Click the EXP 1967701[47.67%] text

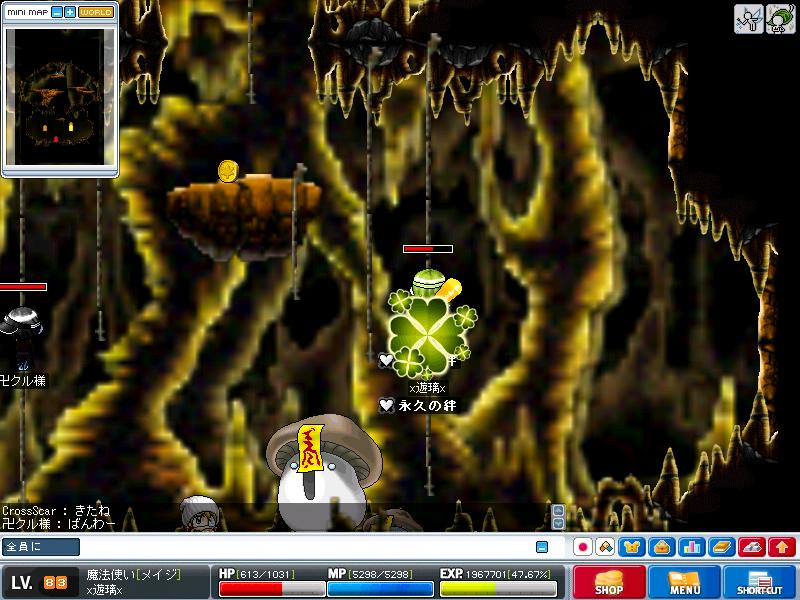tap(495, 573)
